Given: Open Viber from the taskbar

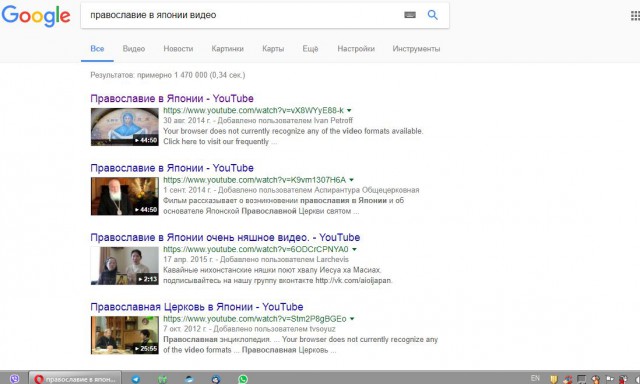Looking at the screenshot, I should pos(14,379).
